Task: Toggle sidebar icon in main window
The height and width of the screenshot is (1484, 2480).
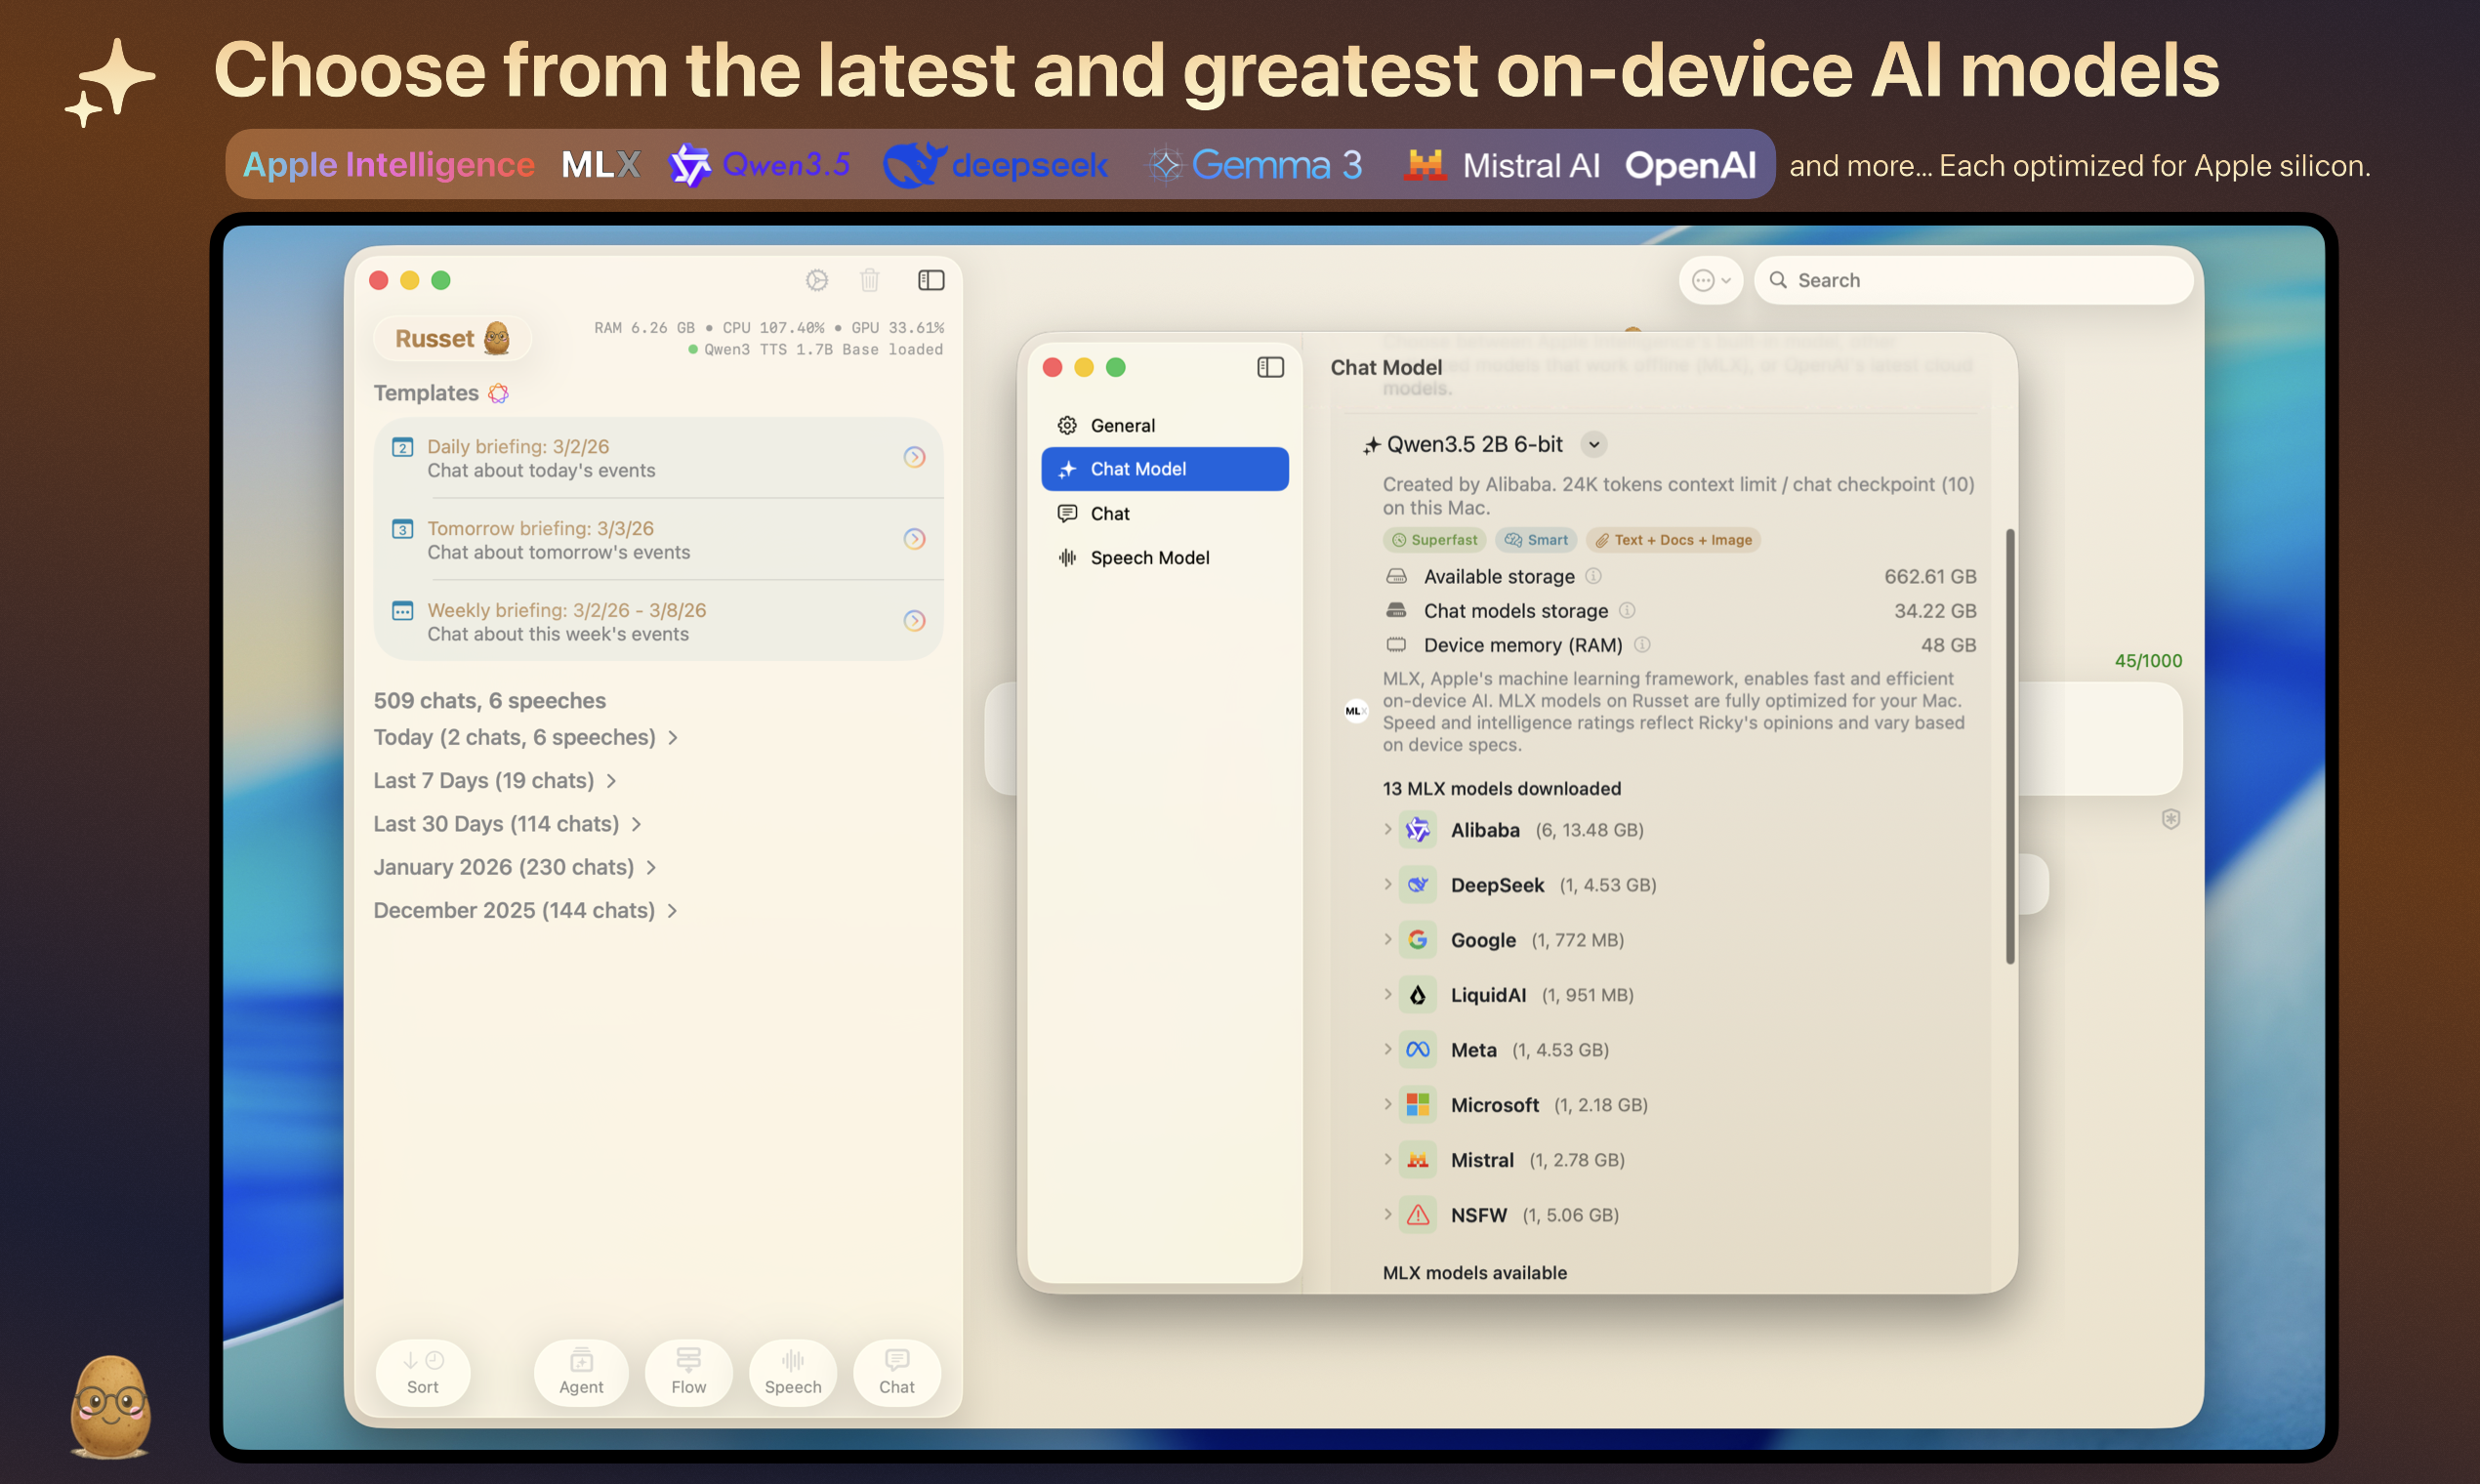Action: (x=930, y=280)
